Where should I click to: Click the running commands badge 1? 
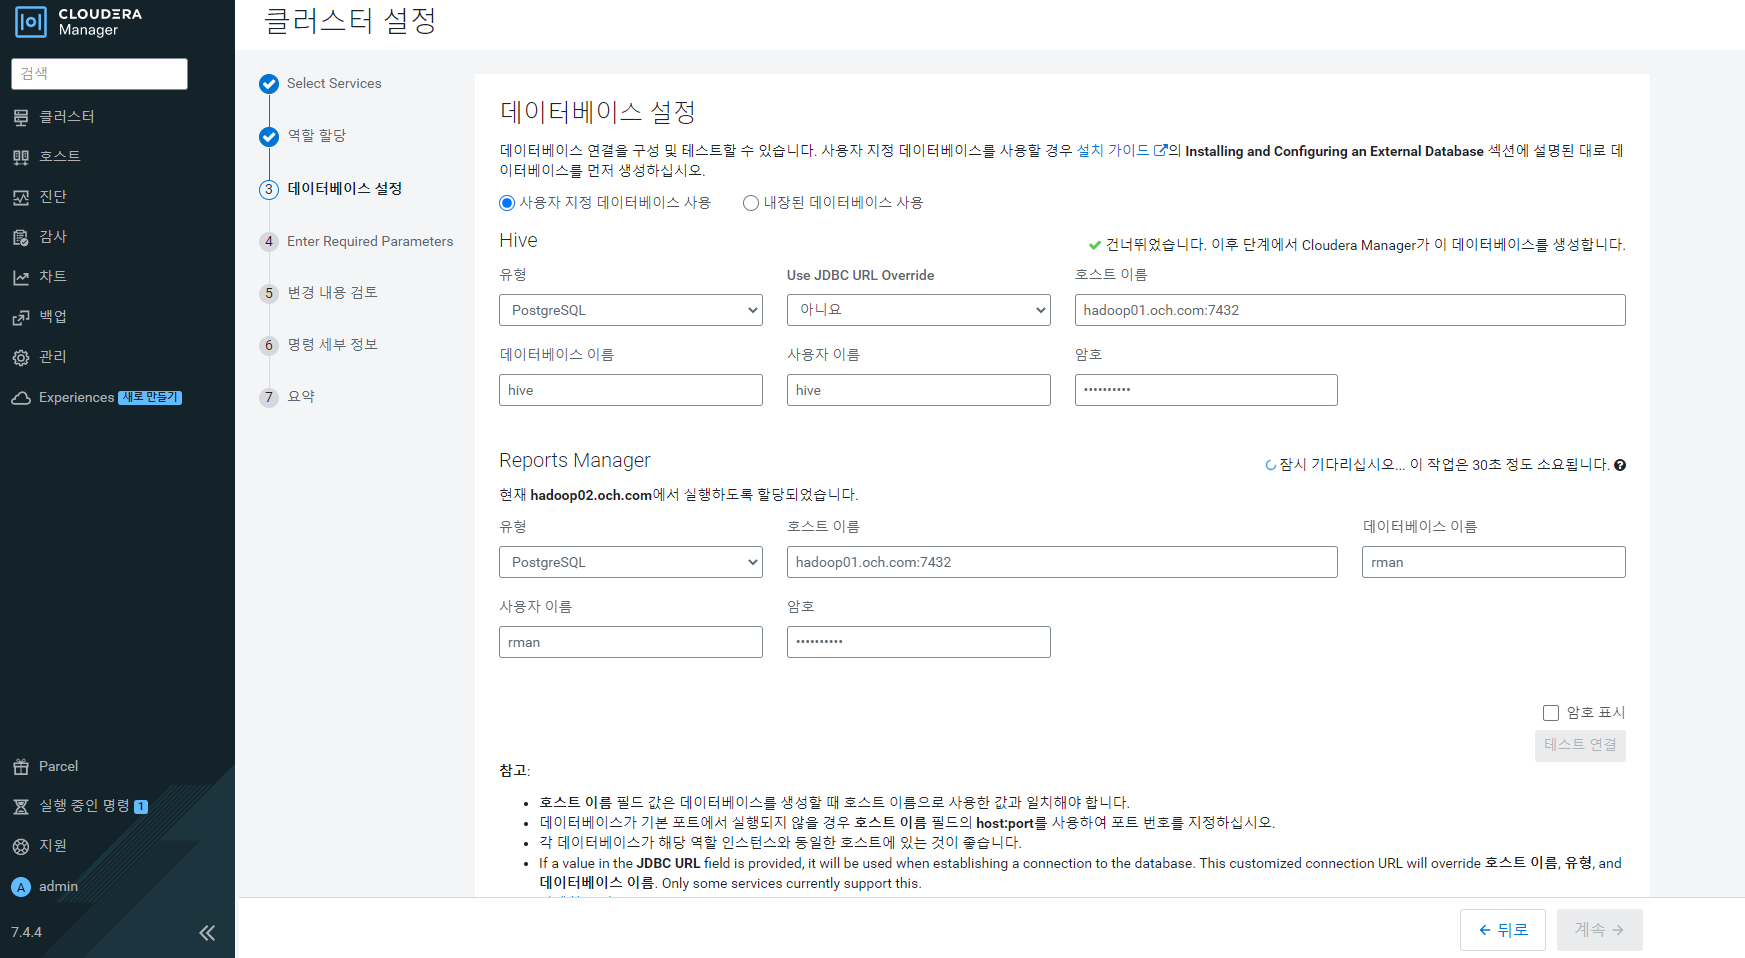click(x=141, y=807)
